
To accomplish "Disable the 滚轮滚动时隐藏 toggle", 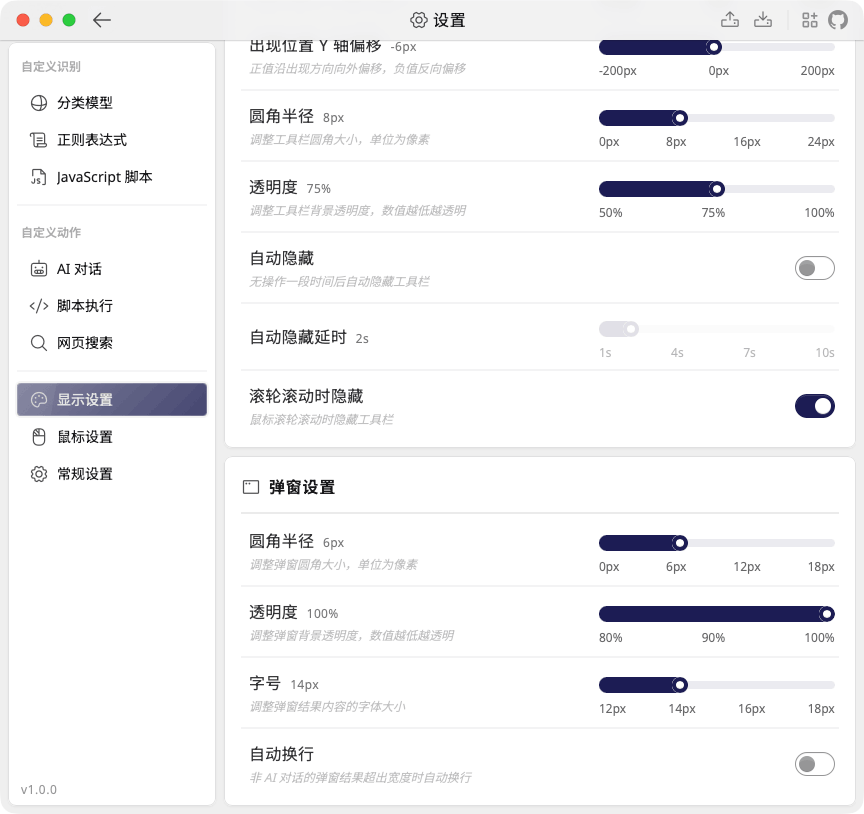I will point(814,406).
